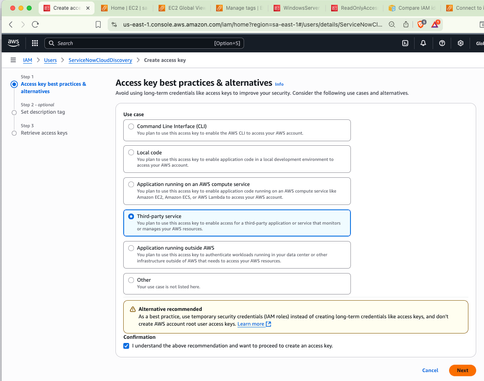Open AWS CloudShell icon in header
484x381 pixels.
click(x=405, y=43)
